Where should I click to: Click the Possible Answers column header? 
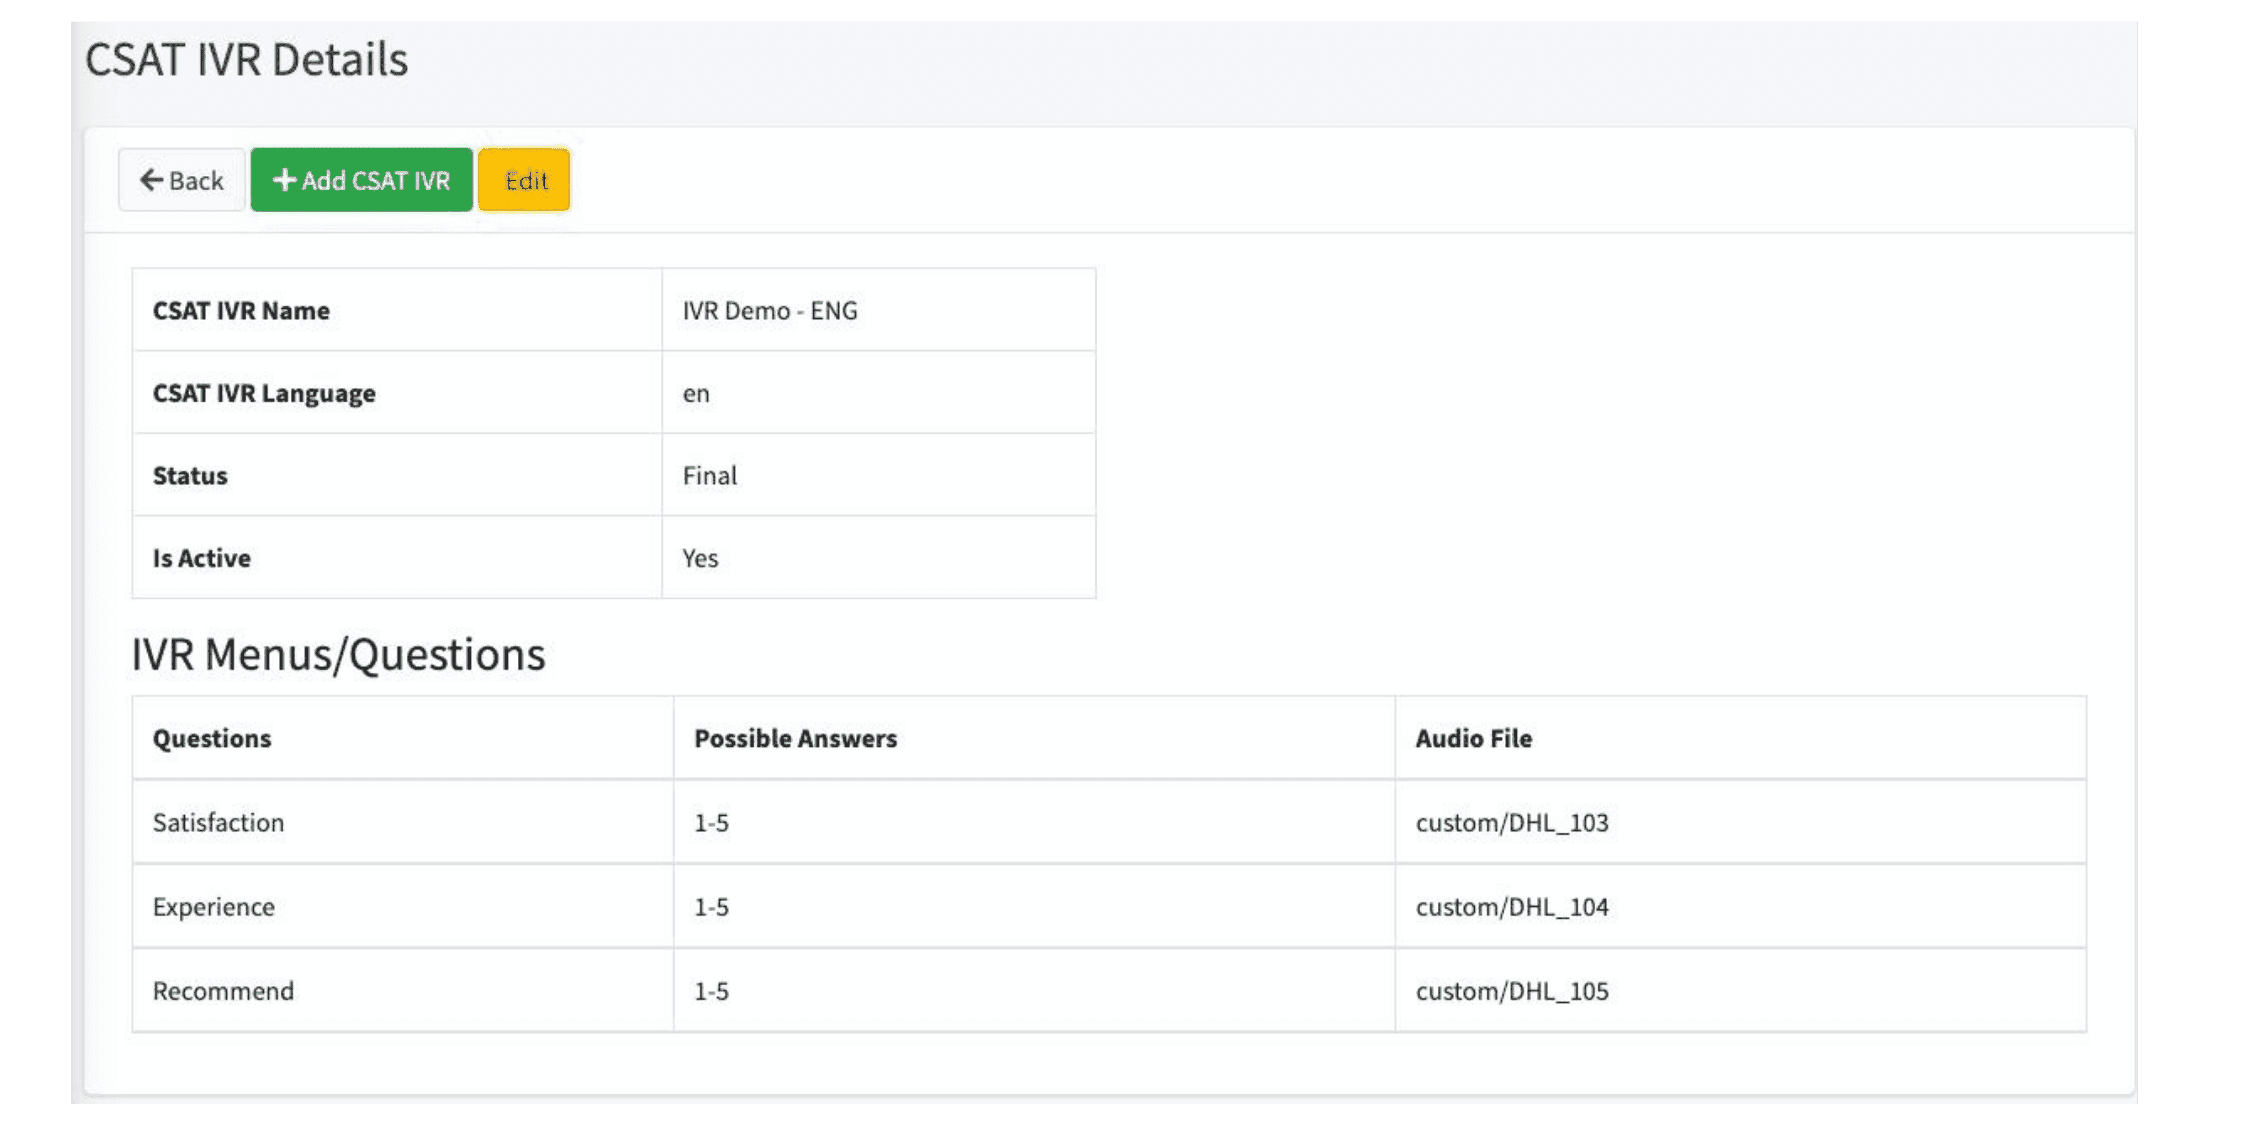(x=795, y=738)
